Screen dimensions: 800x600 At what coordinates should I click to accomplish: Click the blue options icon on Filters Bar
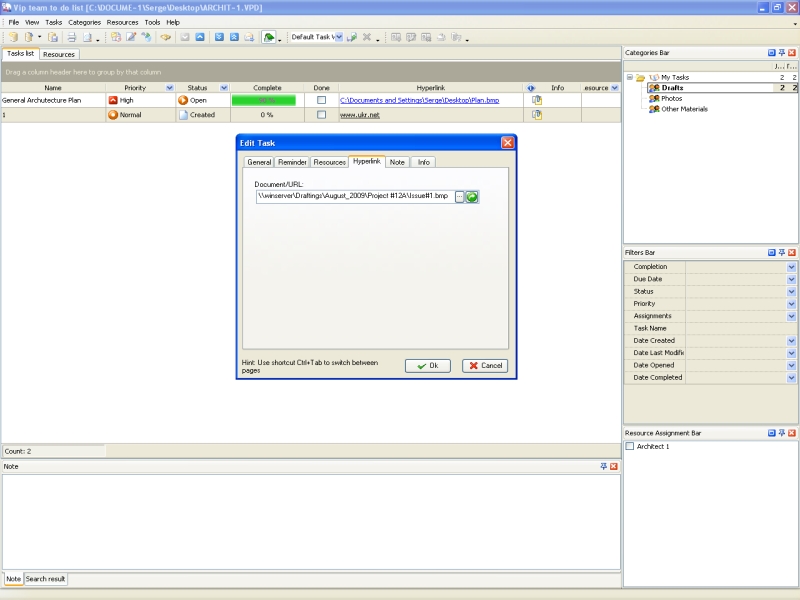771,252
